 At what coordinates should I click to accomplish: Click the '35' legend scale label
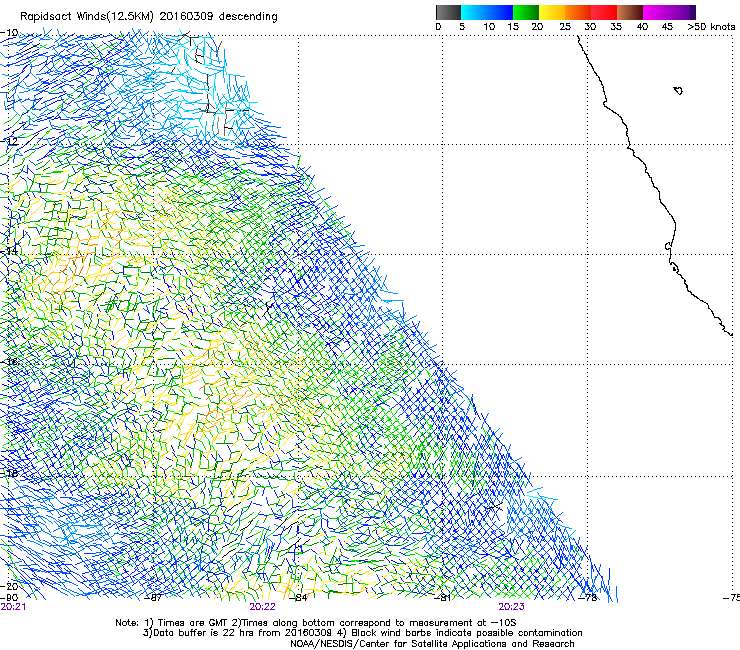tap(616, 27)
